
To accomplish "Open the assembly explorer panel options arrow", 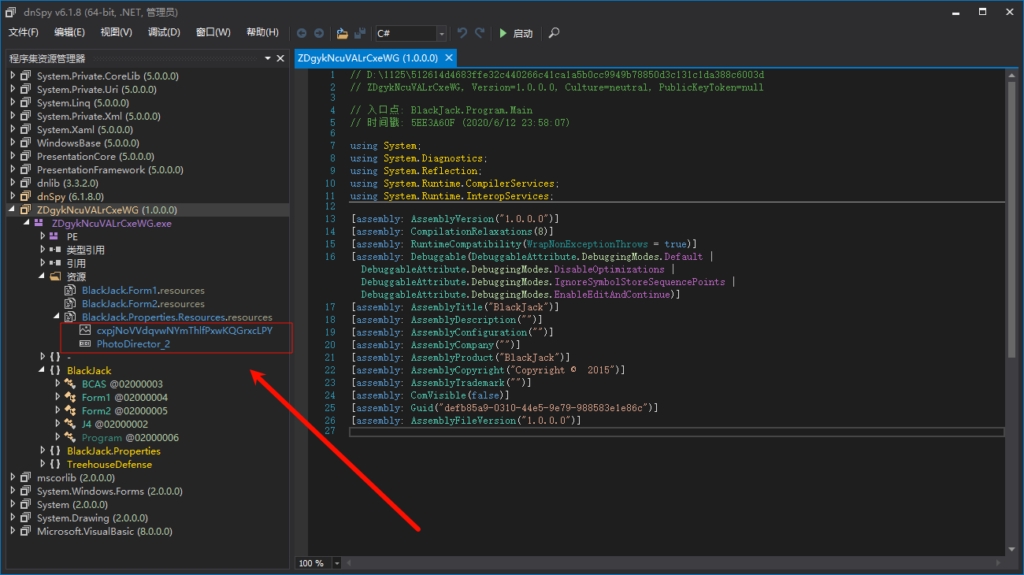I will (268, 58).
